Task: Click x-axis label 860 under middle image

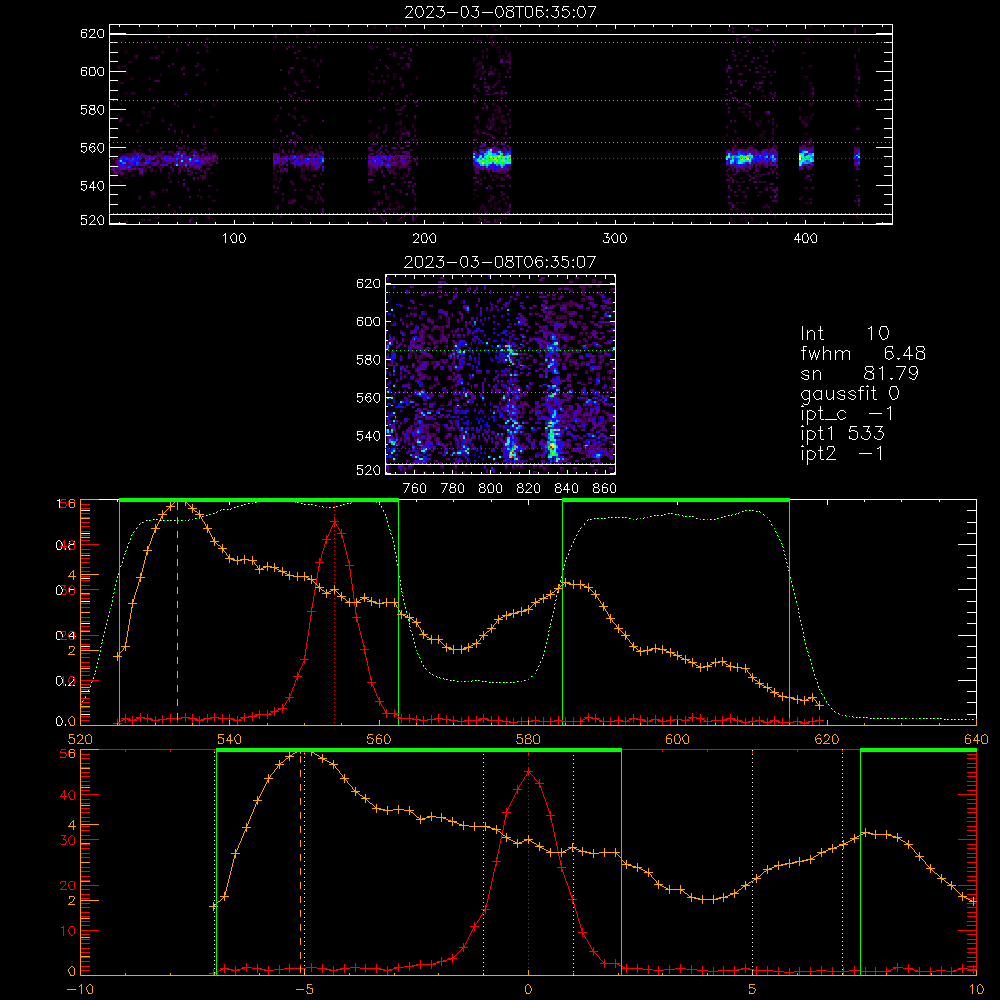Action: (x=604, y=488)
